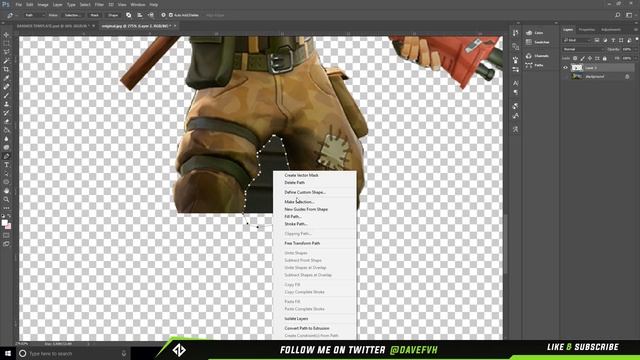Open the Edit Toolbar ellipsis
Image resolution: width=640 pixels, height=360 pixels.
7,208
